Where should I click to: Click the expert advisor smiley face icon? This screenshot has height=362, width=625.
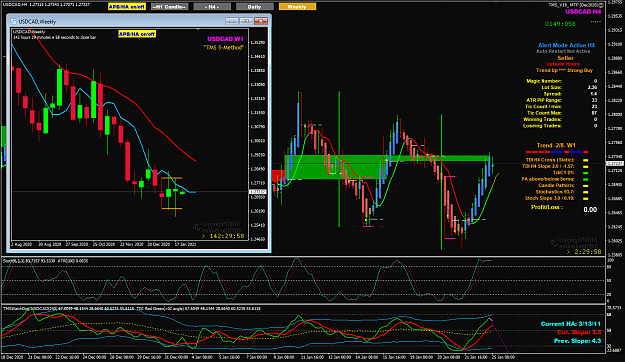pyautogui.click(x=601, y=5)
